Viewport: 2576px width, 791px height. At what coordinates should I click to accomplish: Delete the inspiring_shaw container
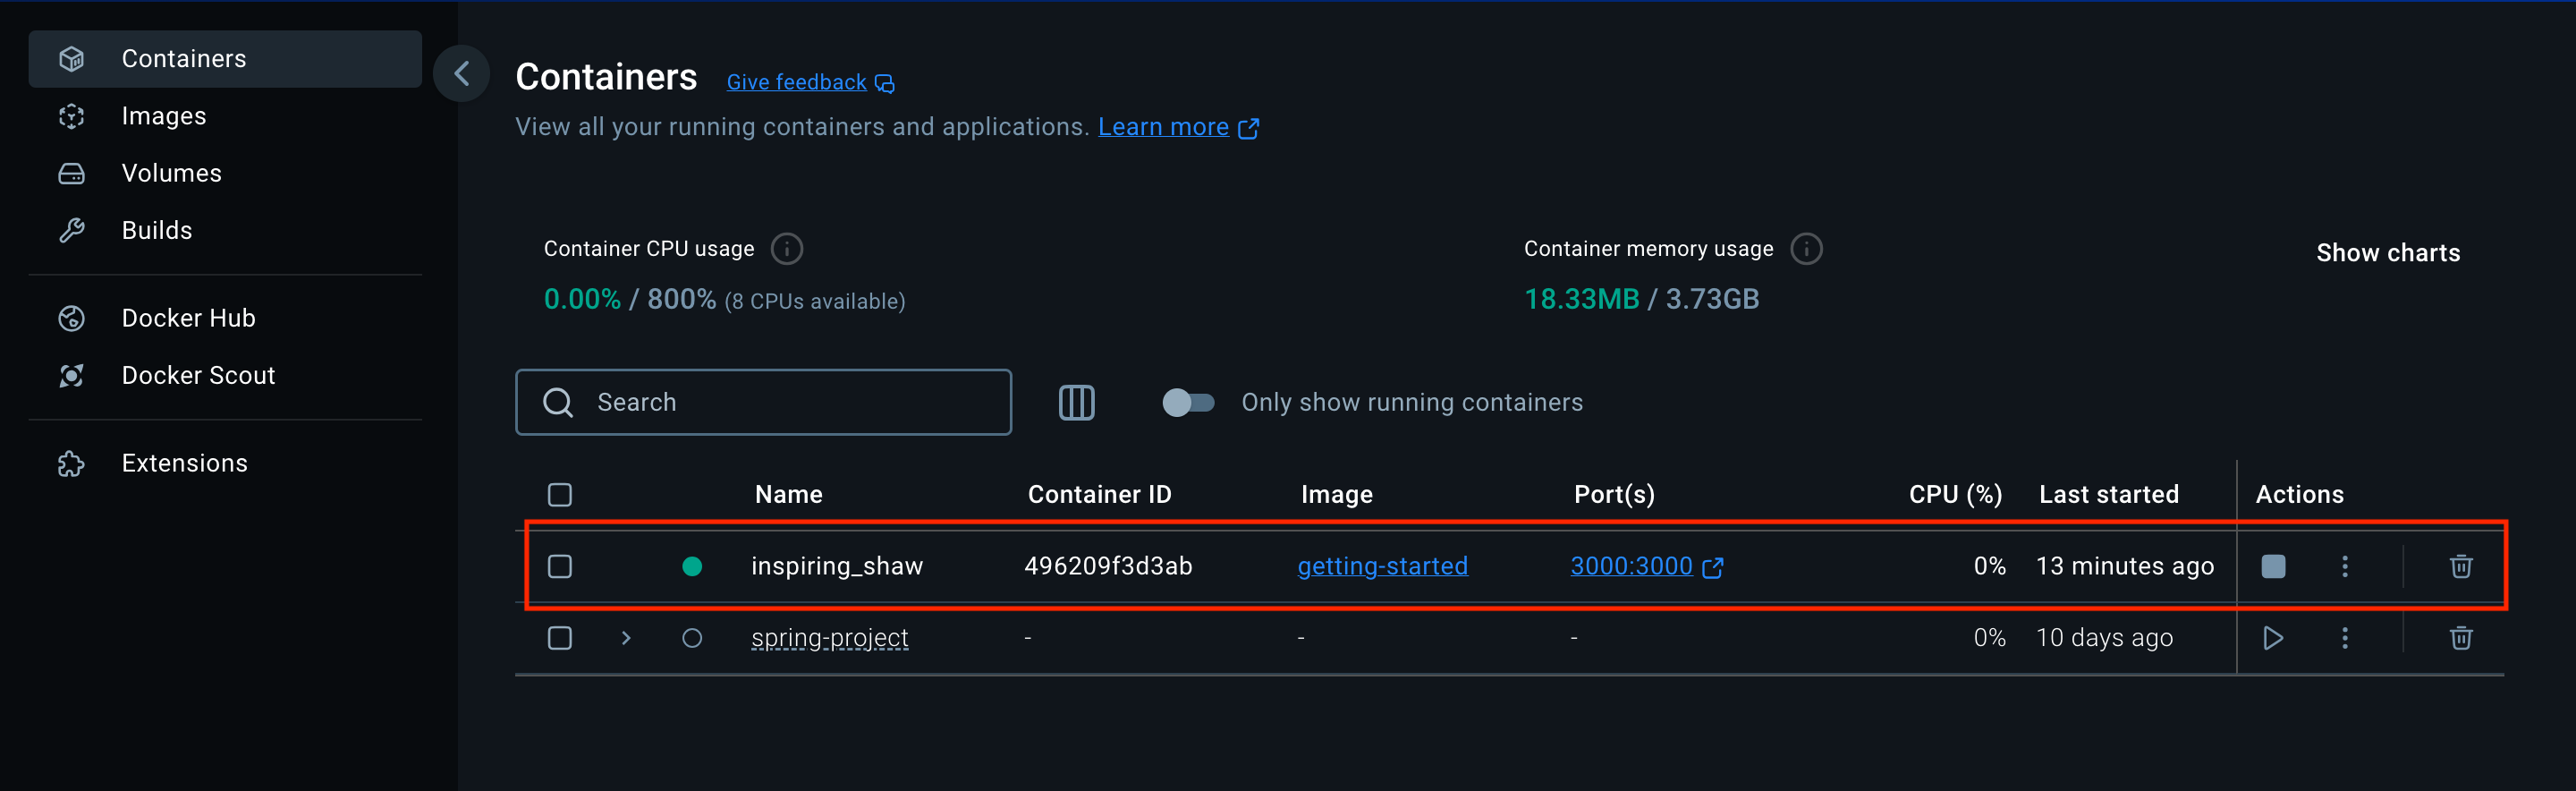click(2461, 567)
